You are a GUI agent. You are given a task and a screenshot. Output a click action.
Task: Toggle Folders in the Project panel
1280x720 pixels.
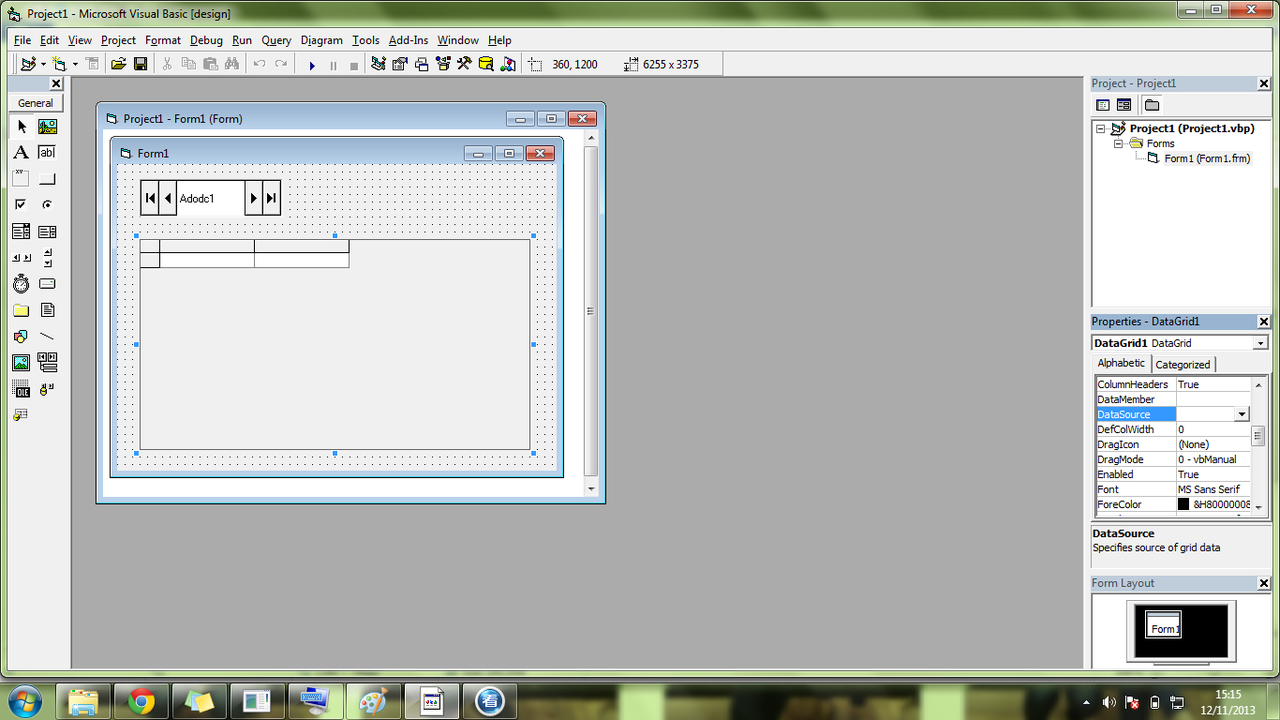tap(1152, 105)
